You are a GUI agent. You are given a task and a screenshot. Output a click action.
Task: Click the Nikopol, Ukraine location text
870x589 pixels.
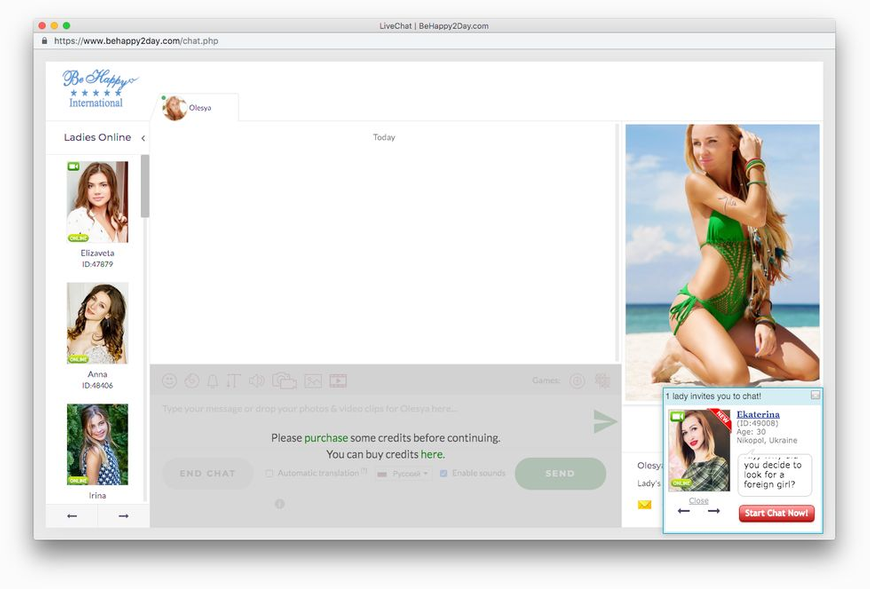pos(767,440)
